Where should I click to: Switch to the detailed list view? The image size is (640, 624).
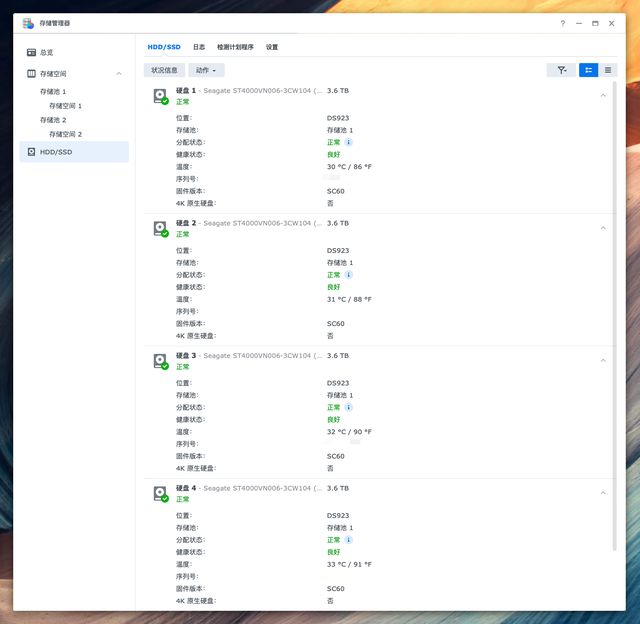(x=588, y=70)
